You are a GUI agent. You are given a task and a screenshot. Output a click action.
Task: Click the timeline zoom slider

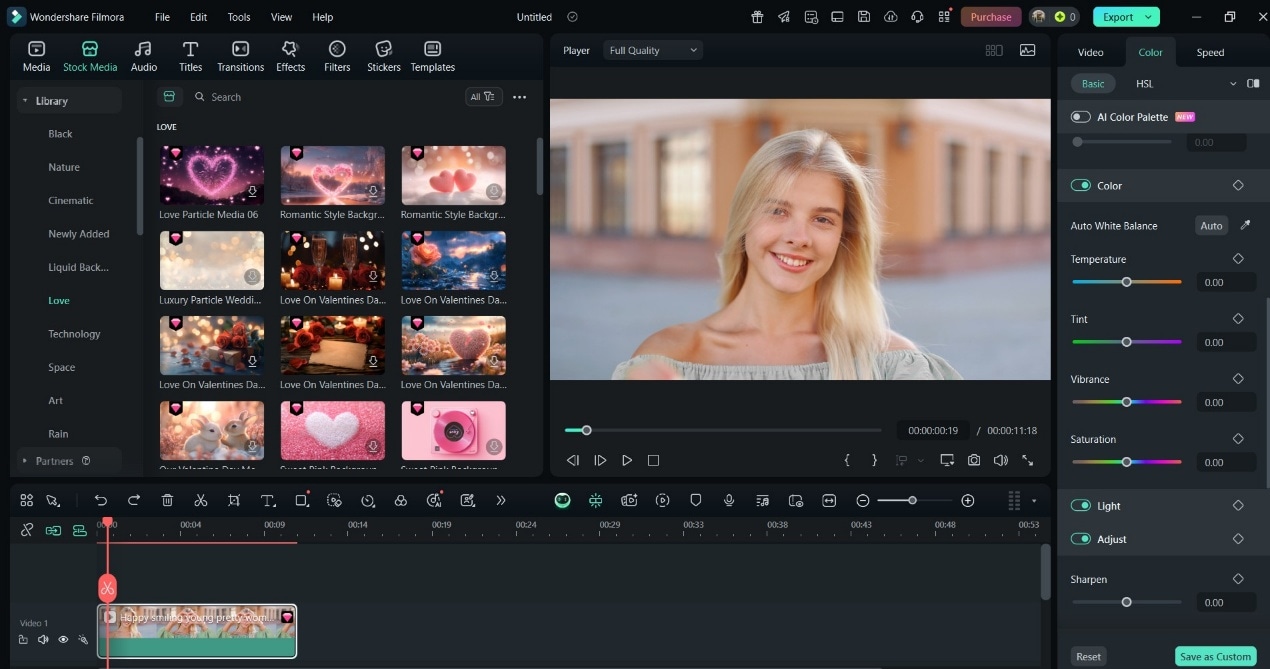912,500
